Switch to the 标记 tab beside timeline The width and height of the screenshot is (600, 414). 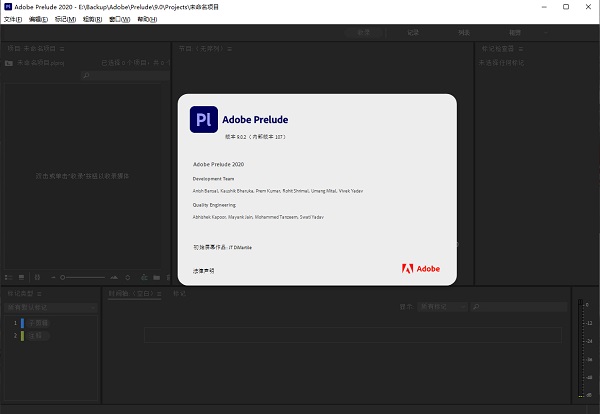point(180,294)
